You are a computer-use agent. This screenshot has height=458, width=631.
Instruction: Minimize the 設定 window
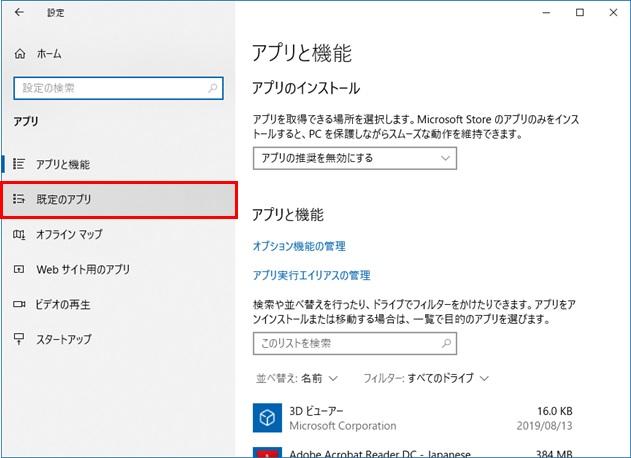point(546,12)
